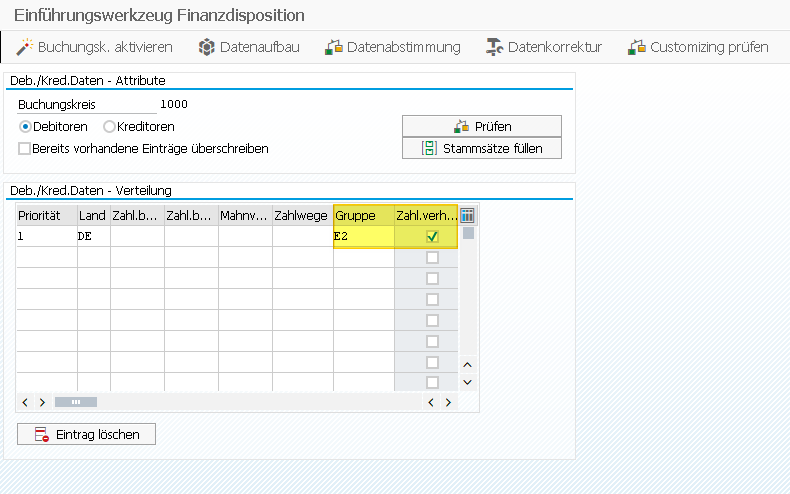Enable Bereits vorhandene Einträge überschreiben checkbox
The image size is (790, 494).
pos(25,149)
